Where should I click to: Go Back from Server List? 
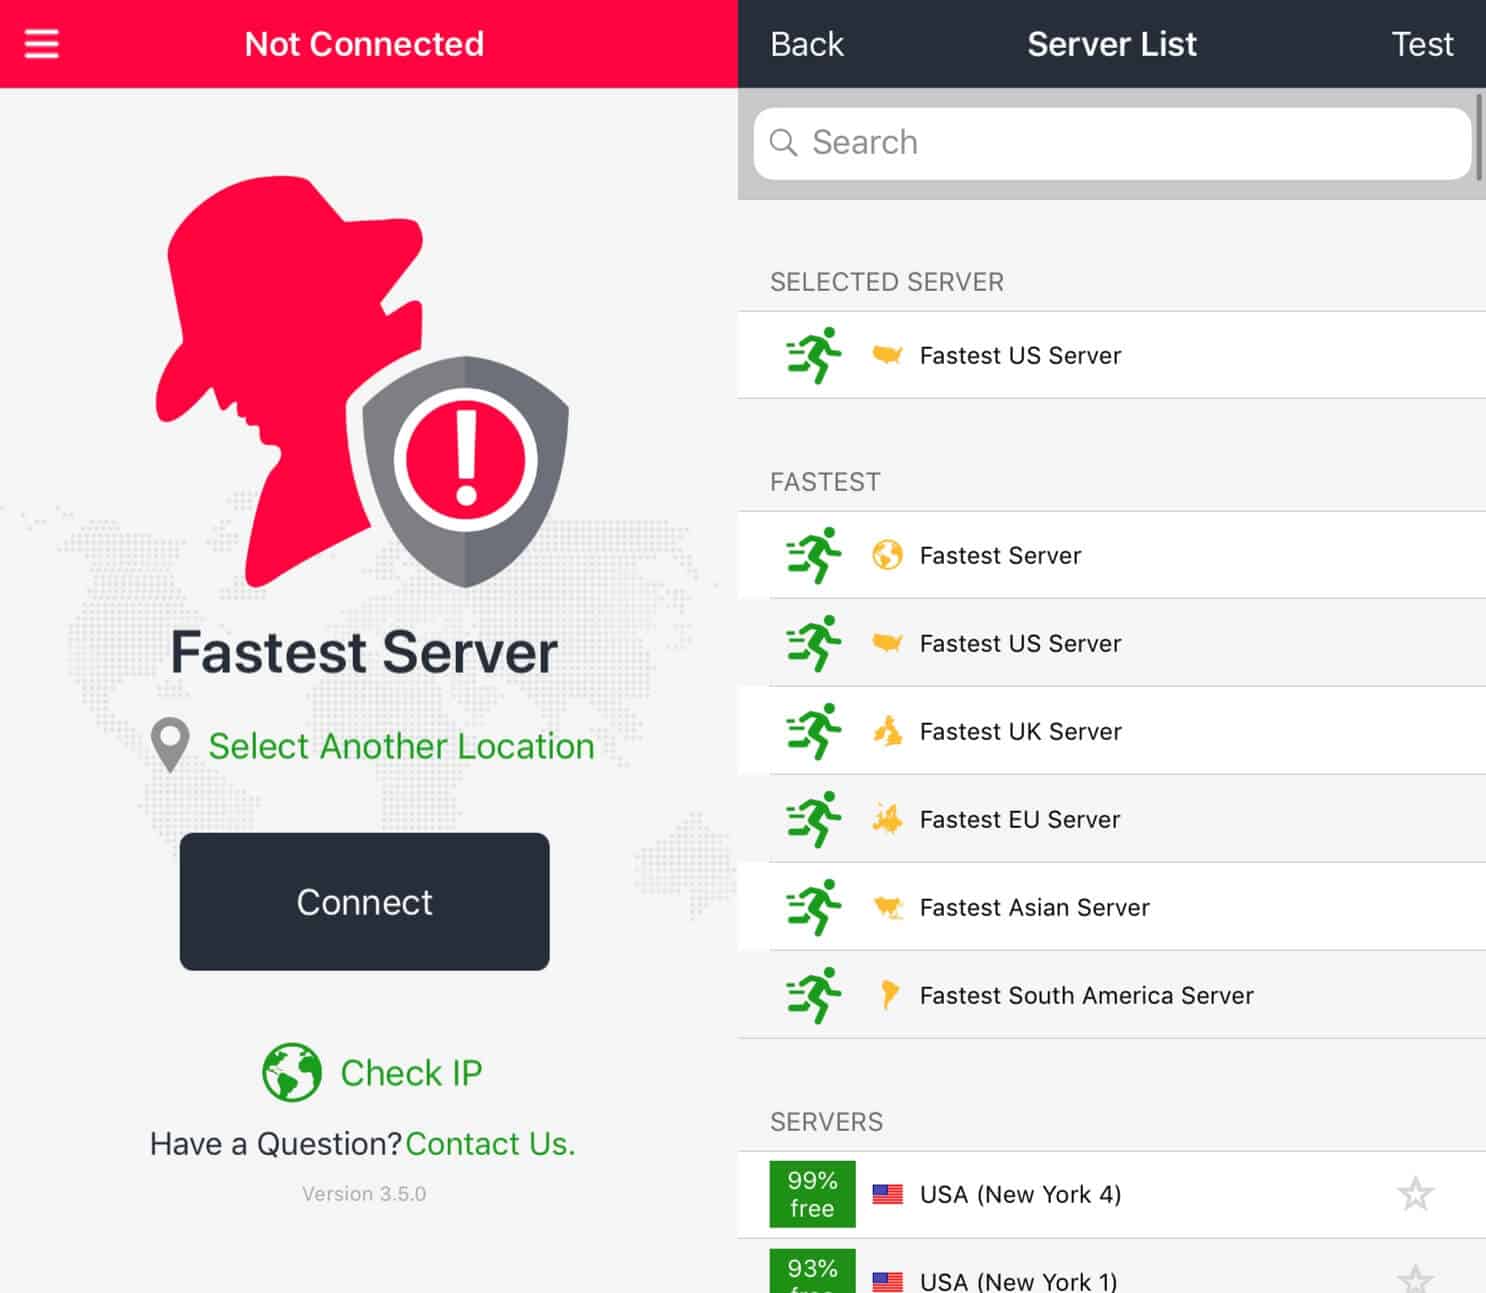pos(807,44)
